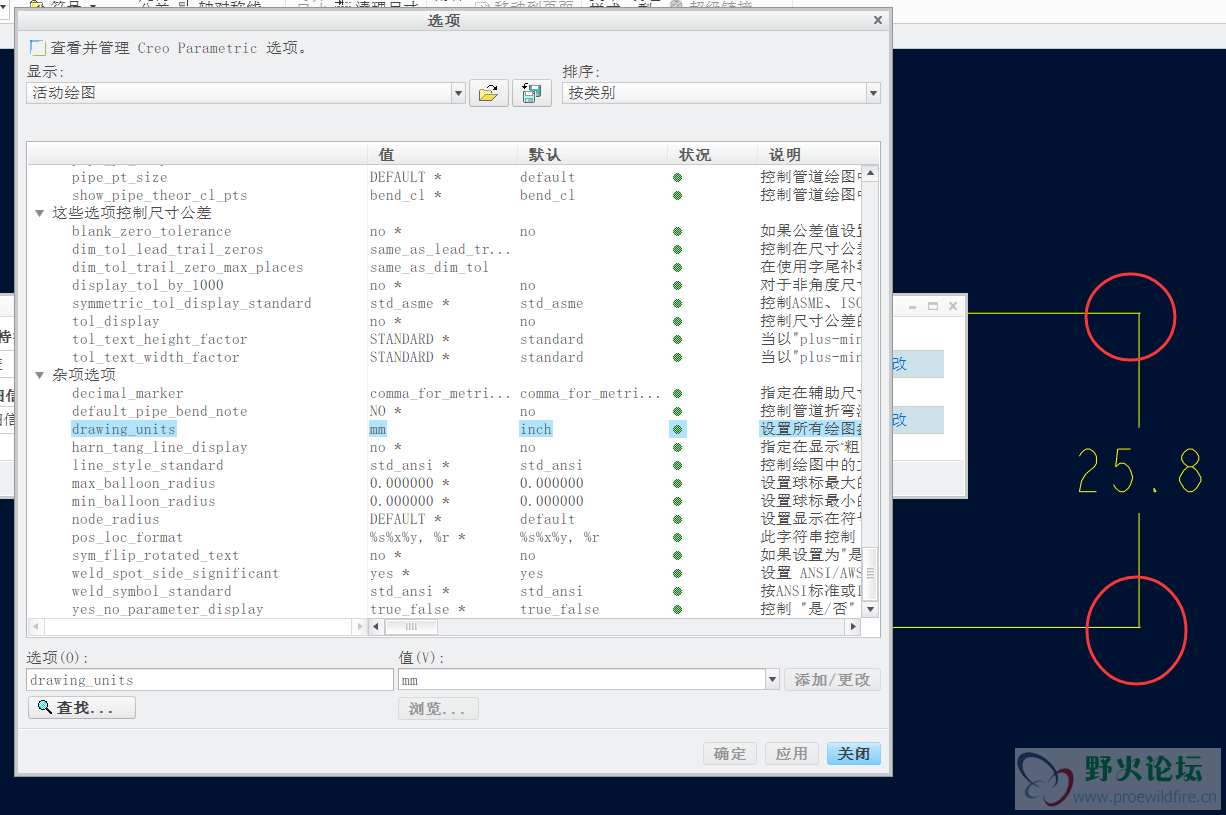Select the min_balloon_radius option
This screenshot has height=815, width=1226.
pos(143,501)
